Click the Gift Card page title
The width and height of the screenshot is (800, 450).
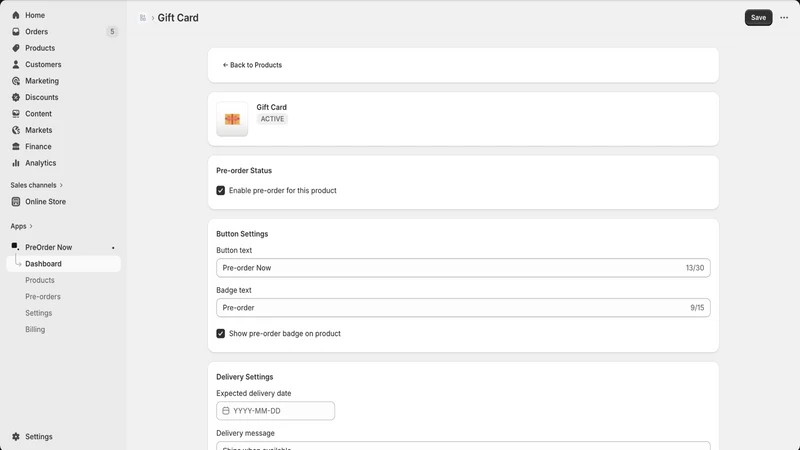tap(178, 18)
